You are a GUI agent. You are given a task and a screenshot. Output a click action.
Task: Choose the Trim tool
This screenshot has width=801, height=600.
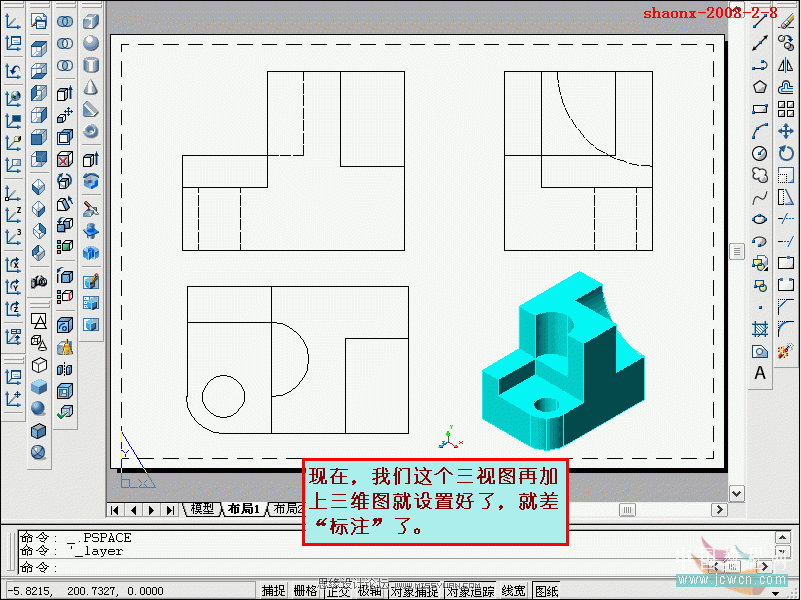pyautogui.click(x=786, y=219)
